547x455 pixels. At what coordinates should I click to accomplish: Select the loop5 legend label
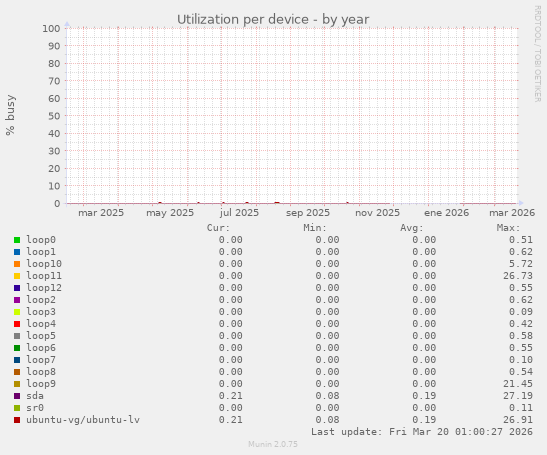[41, 336]
